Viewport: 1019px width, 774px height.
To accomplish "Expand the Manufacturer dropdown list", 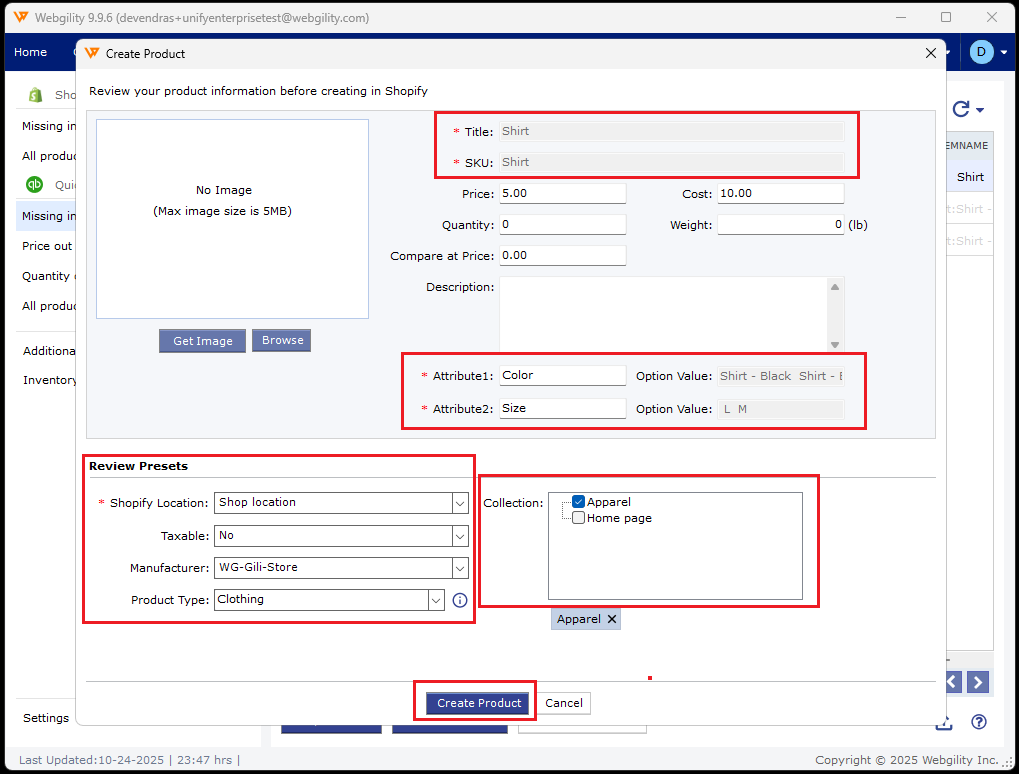I will click(460, 568).
